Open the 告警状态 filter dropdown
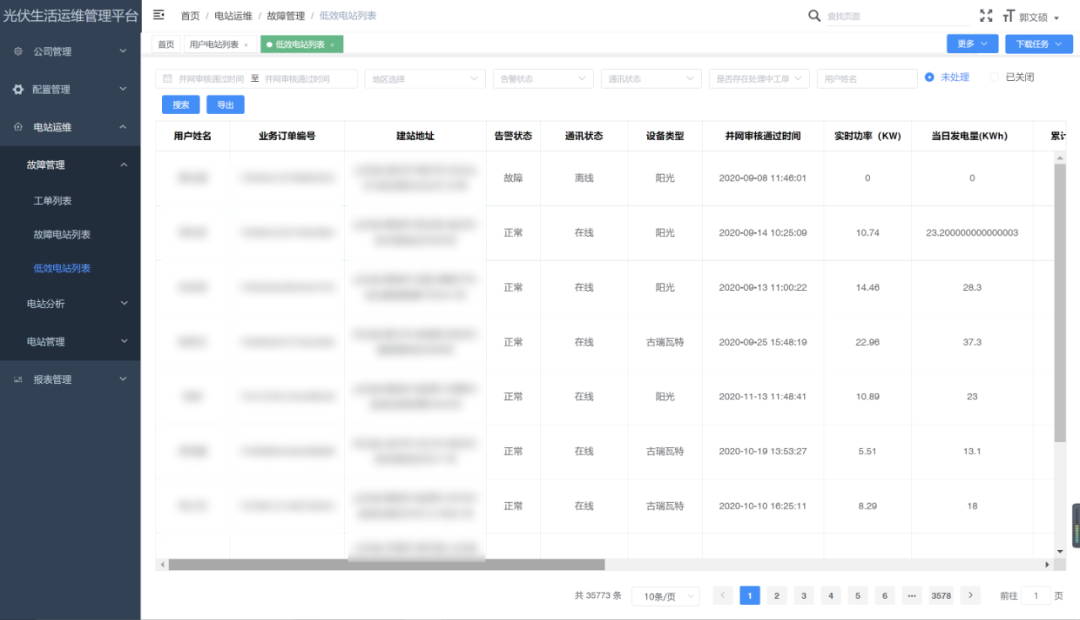 [543, 79]
